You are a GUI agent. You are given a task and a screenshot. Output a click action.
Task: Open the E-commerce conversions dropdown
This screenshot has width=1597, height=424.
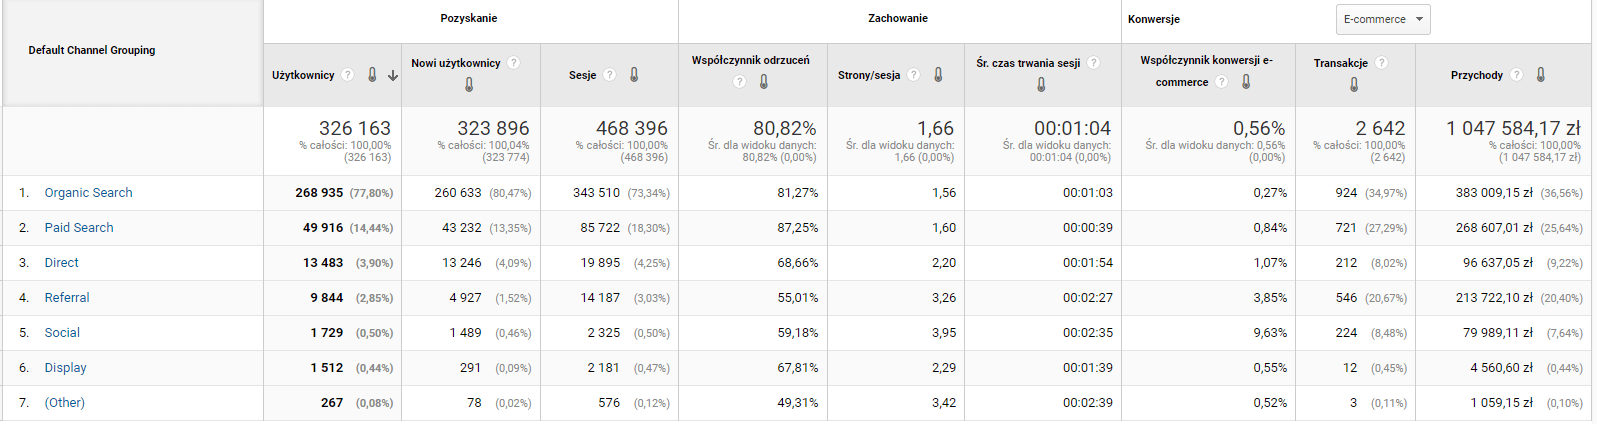(x=1383, y=19)
